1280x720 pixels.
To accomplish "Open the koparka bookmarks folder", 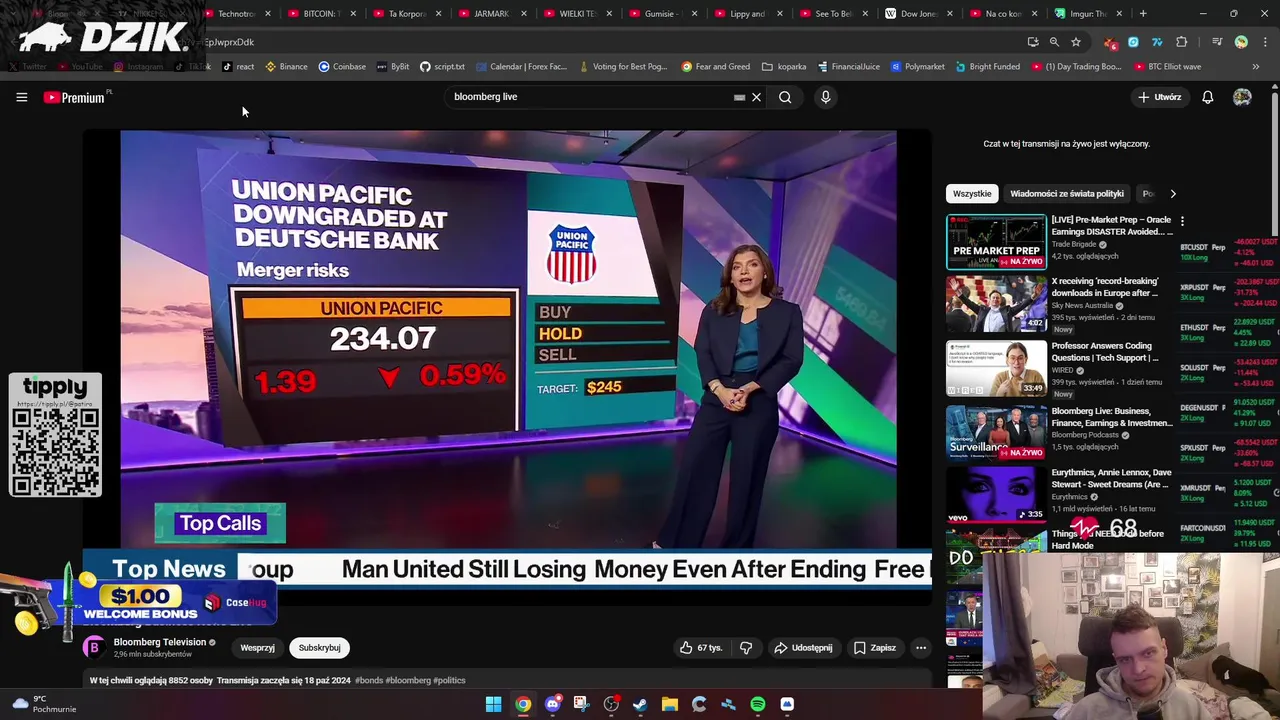I will [x=783, y=67].
